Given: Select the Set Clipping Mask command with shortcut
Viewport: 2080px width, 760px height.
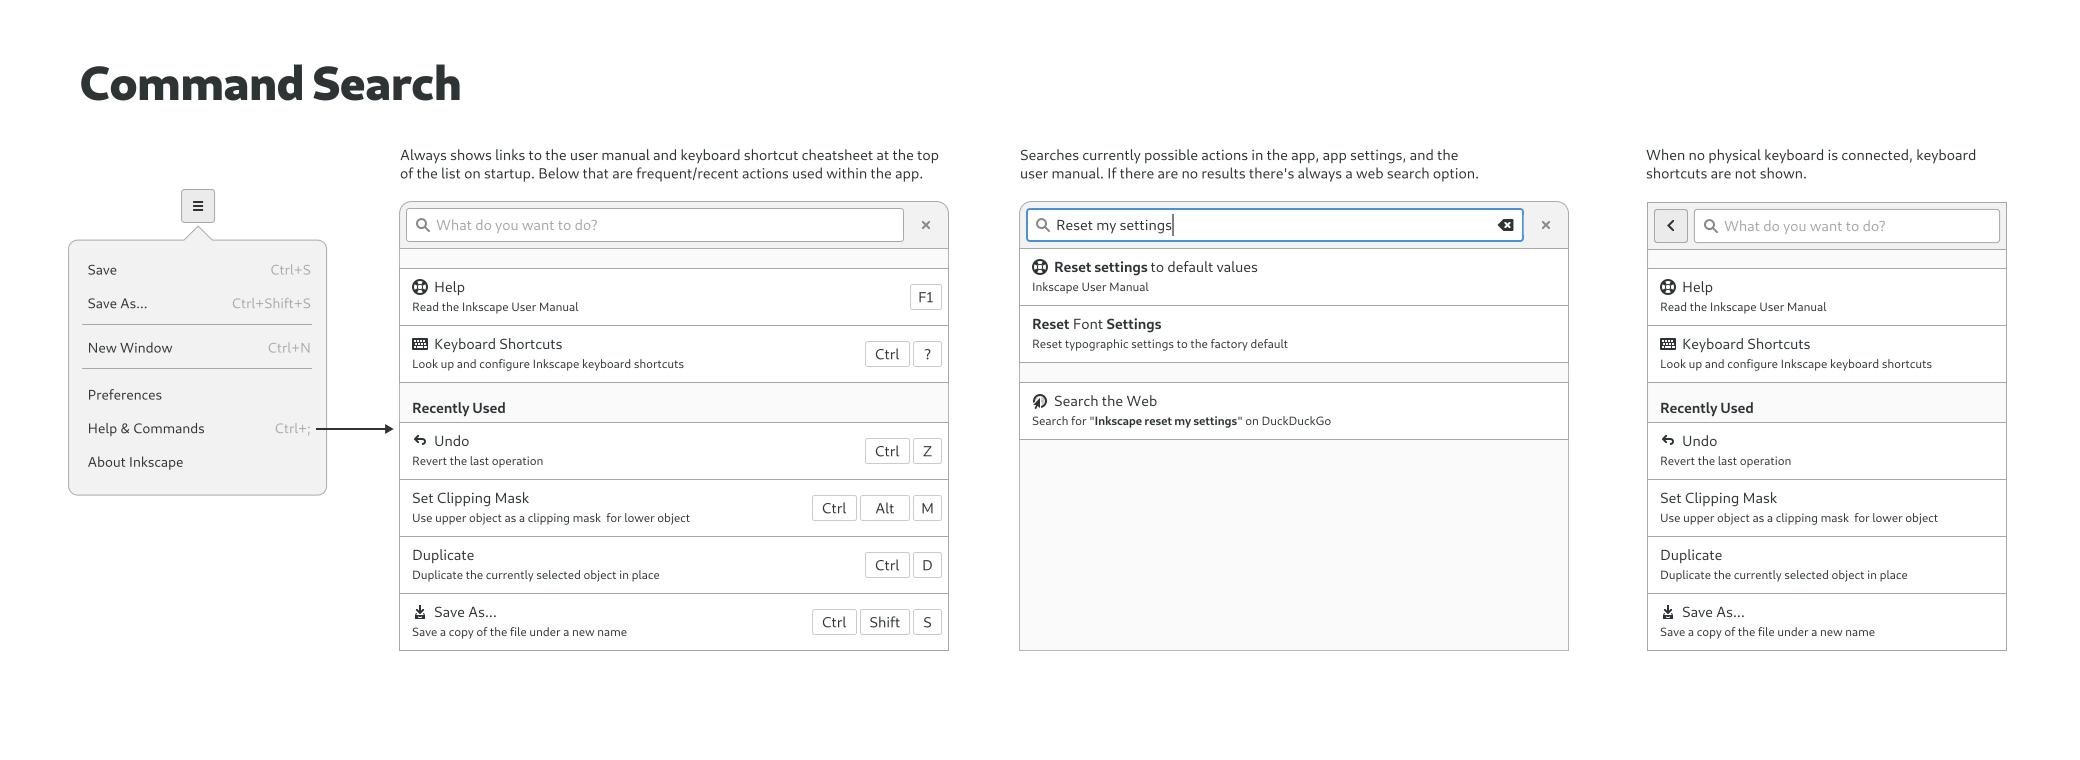Looking at the screenshot, I should click(600, 508).
